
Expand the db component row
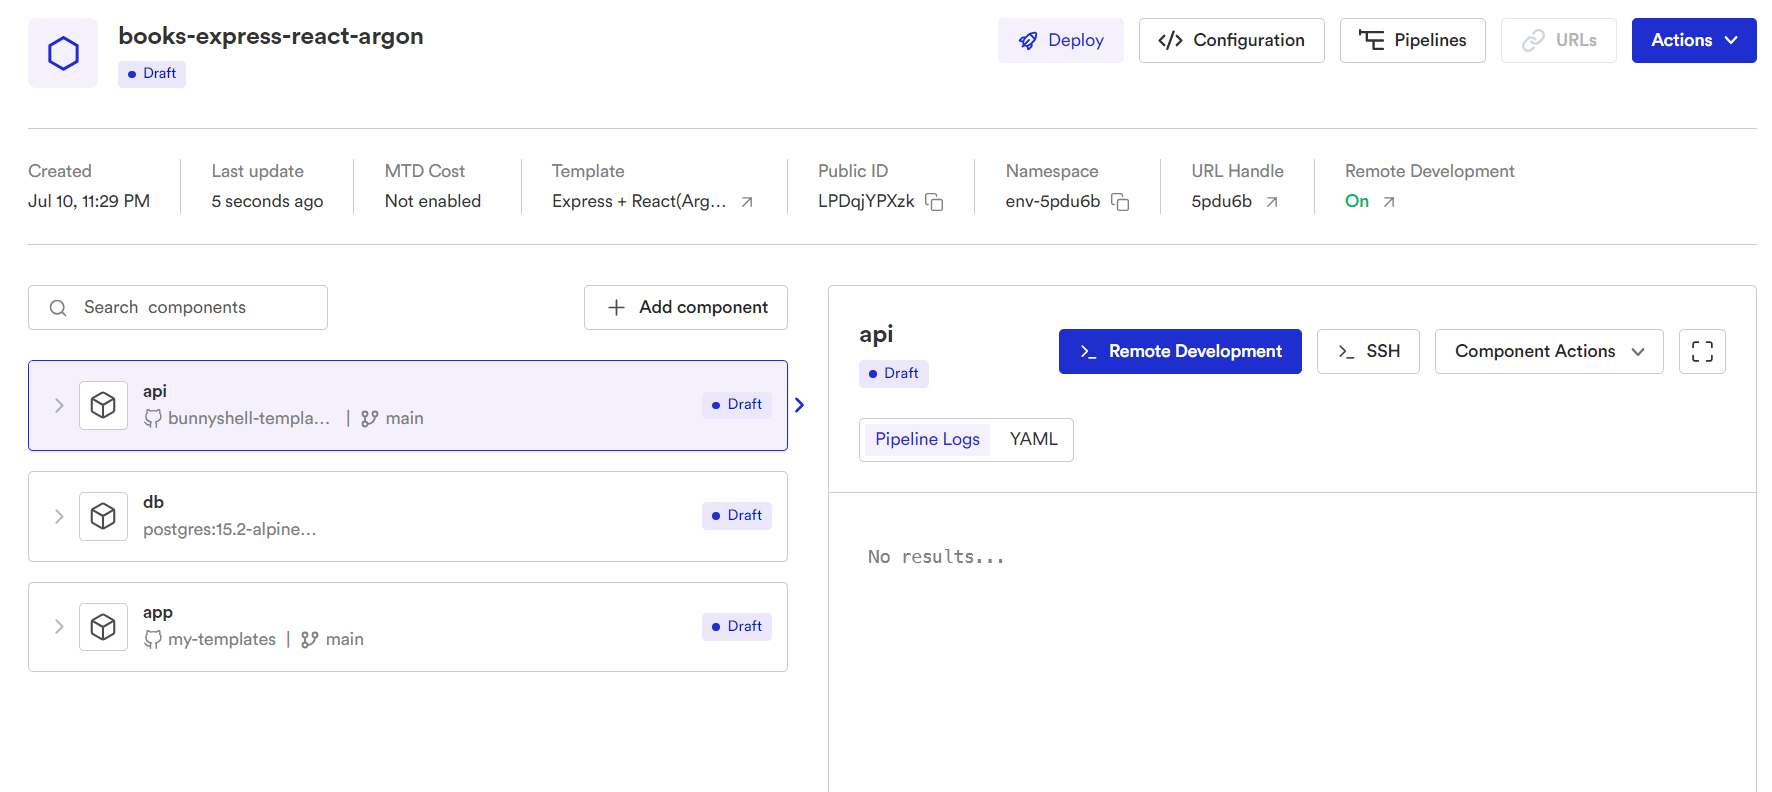(x=59, y=516)
